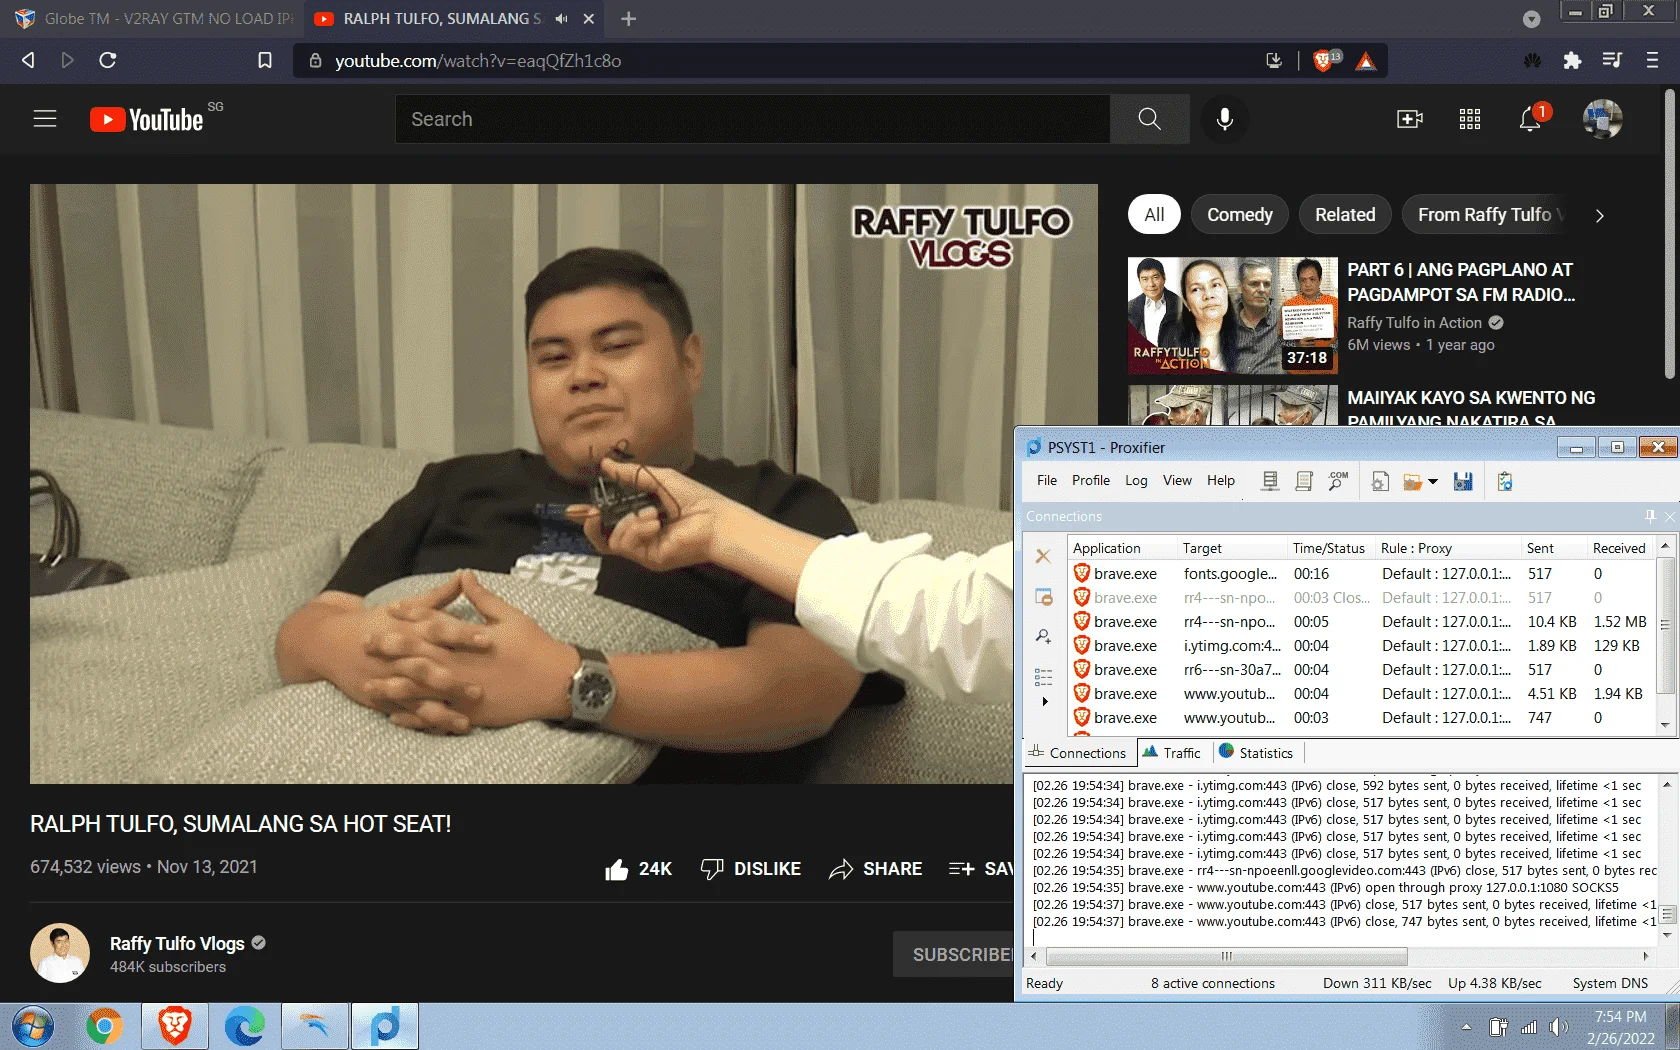Screen dimensions: 1680x1050
Task: Click the YouTube search magnifier button
Action: pos(1149,119)
